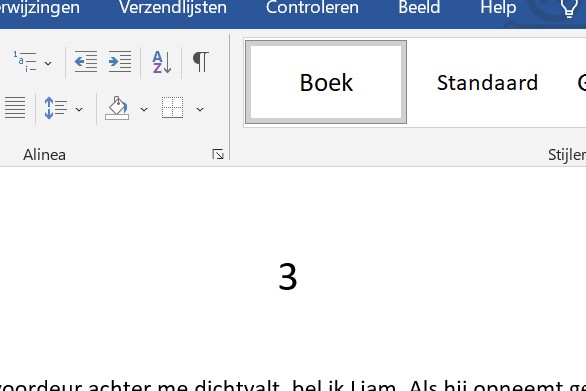Click the Alinea group label
Viewport: 586px width, 391px height.
click(x=44, y=155)
